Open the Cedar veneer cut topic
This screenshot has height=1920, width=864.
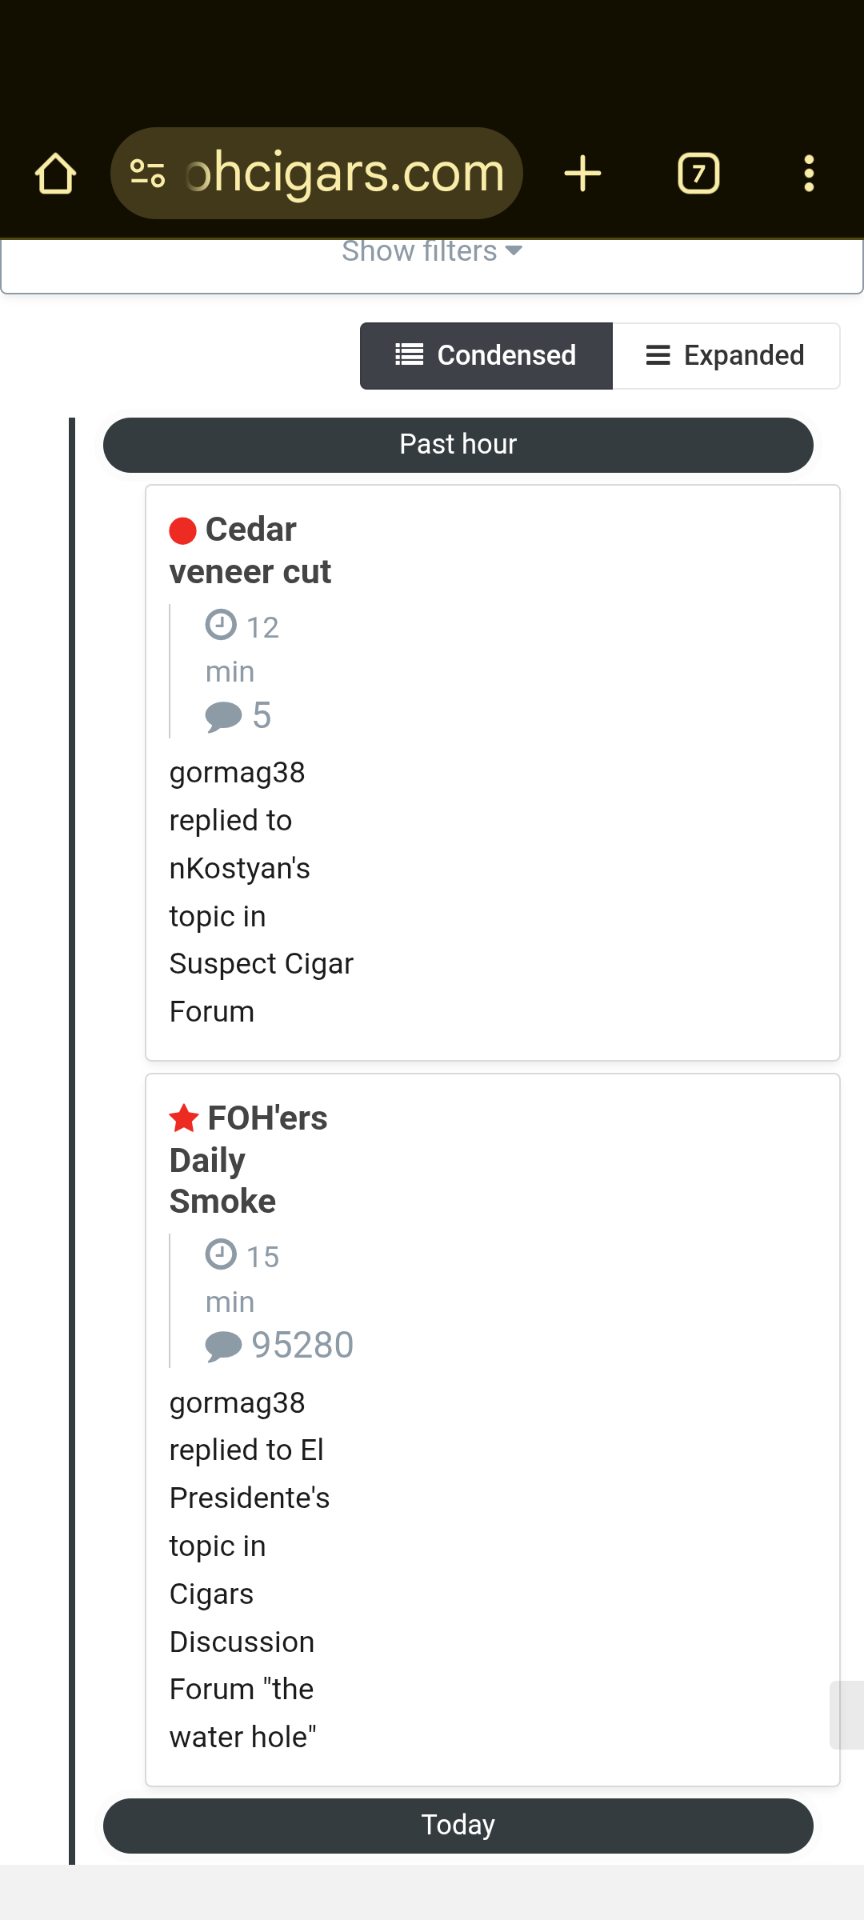pyautogui.click(x=250, y=550)
